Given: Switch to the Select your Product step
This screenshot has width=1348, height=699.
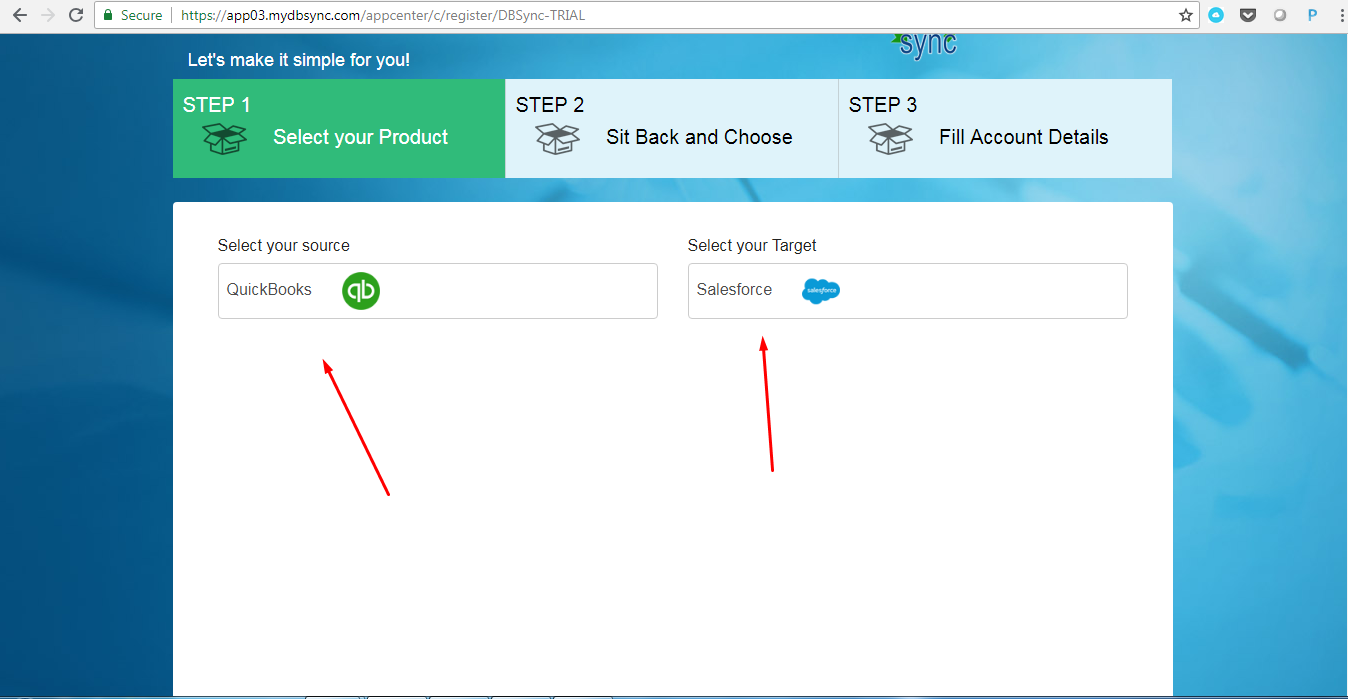Looking at the screenshot, I should (339, 128).
